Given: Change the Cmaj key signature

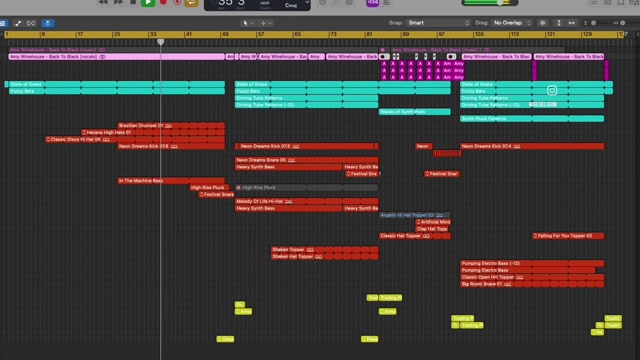Looking at the screenshot, I should pyautogui.click(x=291, y=5).
